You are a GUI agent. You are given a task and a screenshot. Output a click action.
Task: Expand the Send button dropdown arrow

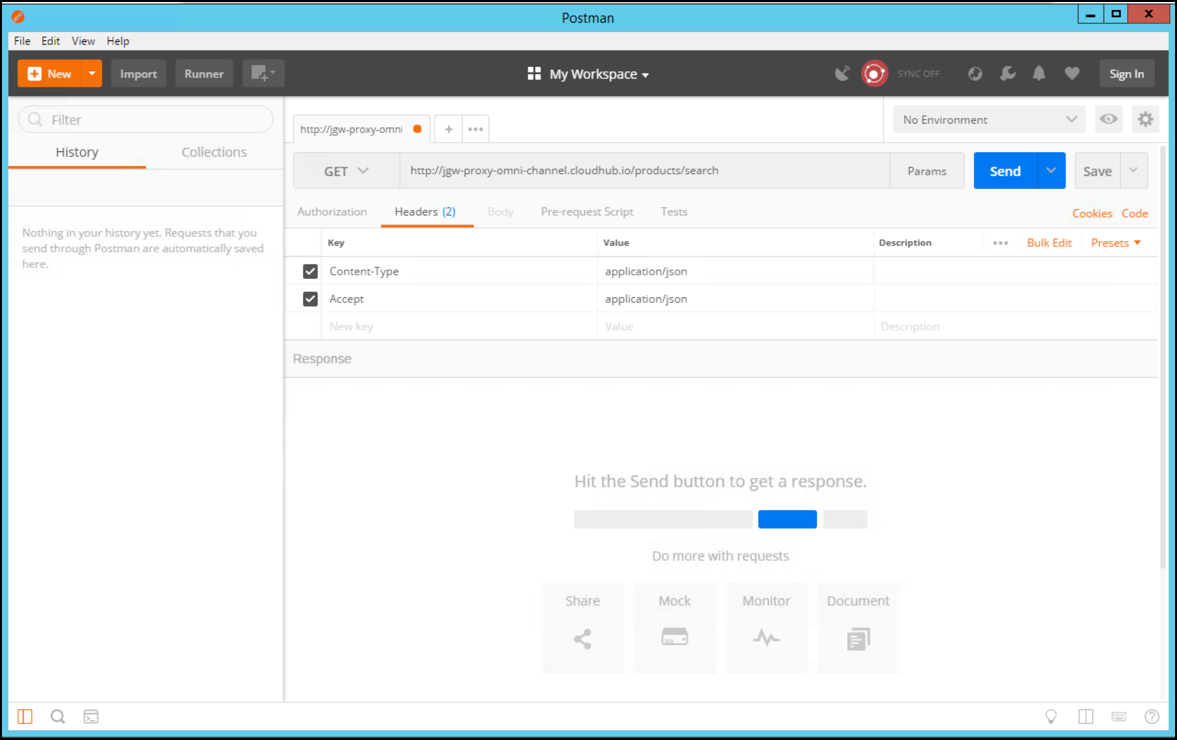1051,171
